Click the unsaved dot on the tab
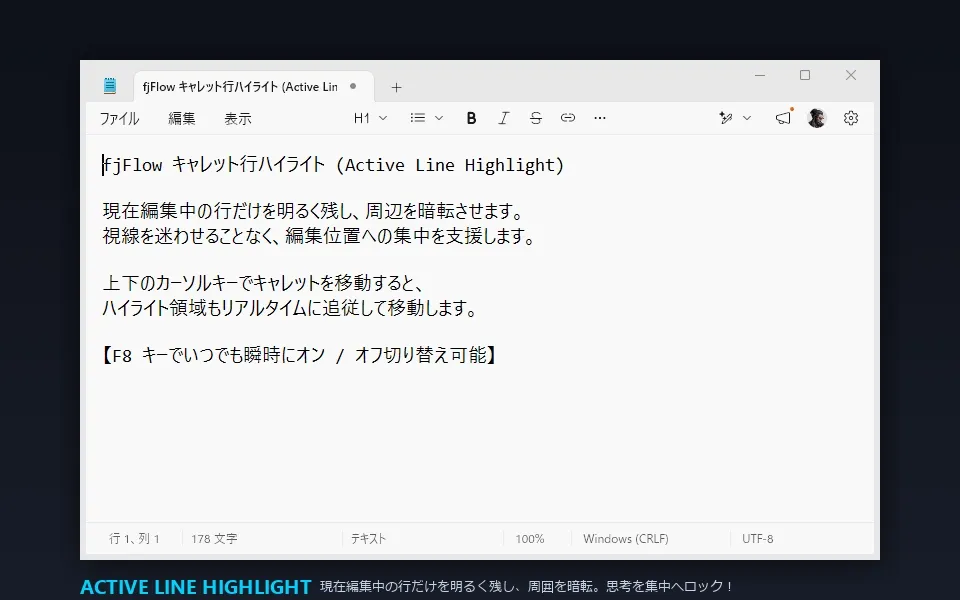 (x=353, y=86)
